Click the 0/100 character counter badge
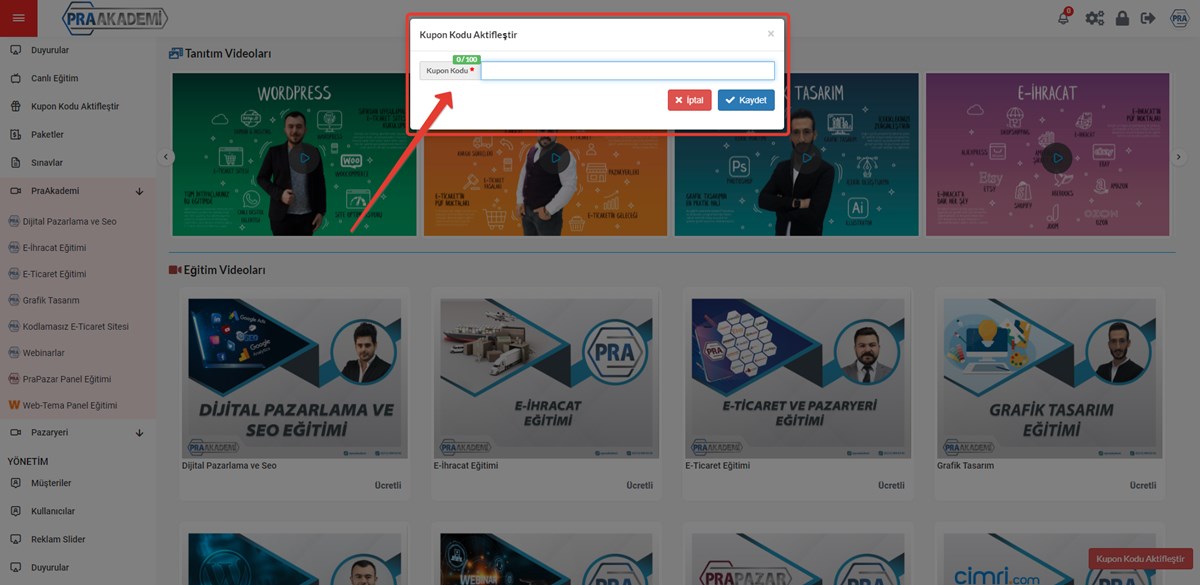1200x585 pixels. pos(466,59)
